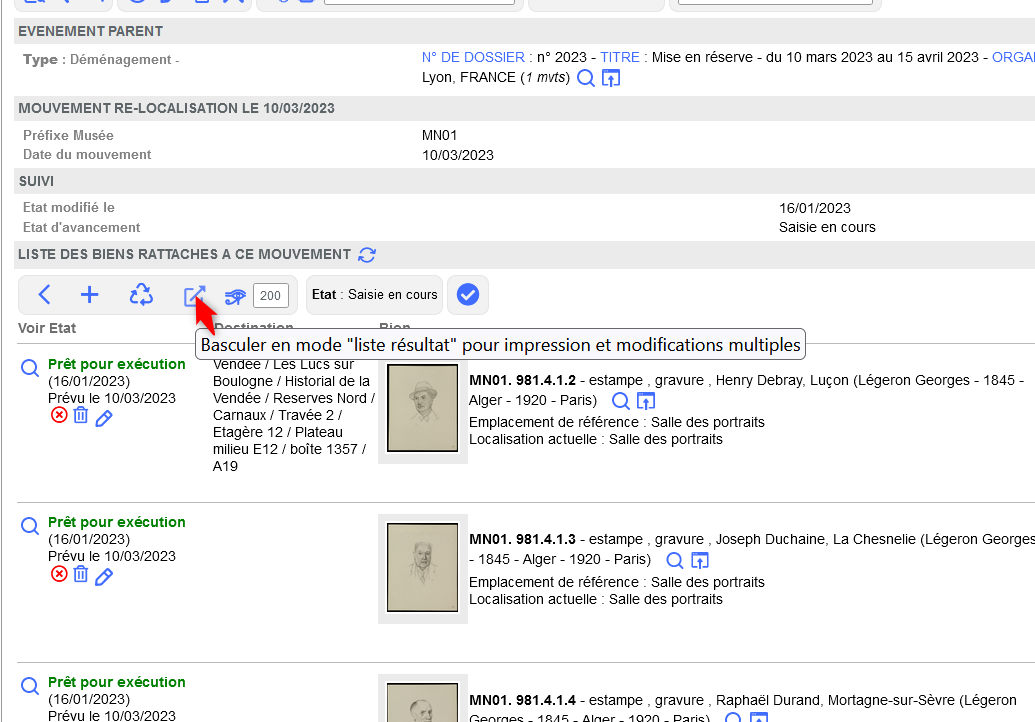
Task: Click the N° DE DOSSIER label link
Action: click(473, 57)
